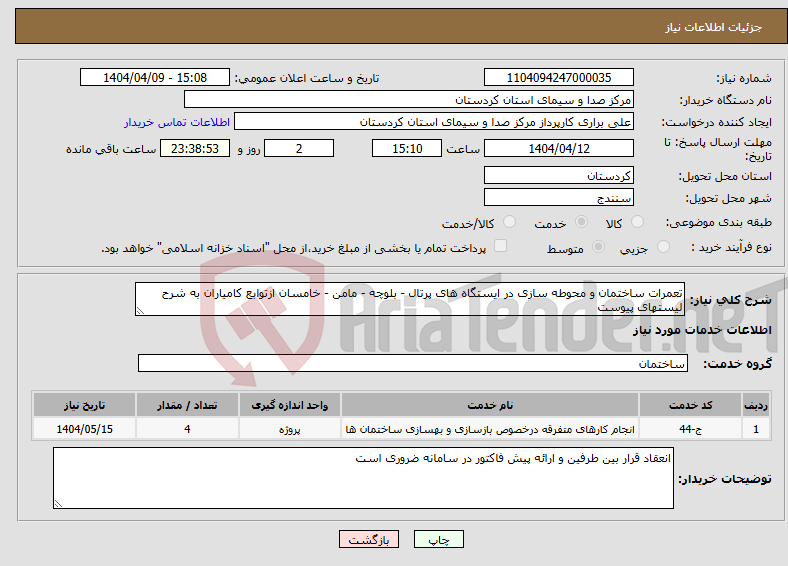The height and width of the screenshot is (566, 788).
Task: Click the نام خدمت column header
Action: [490, 405]
